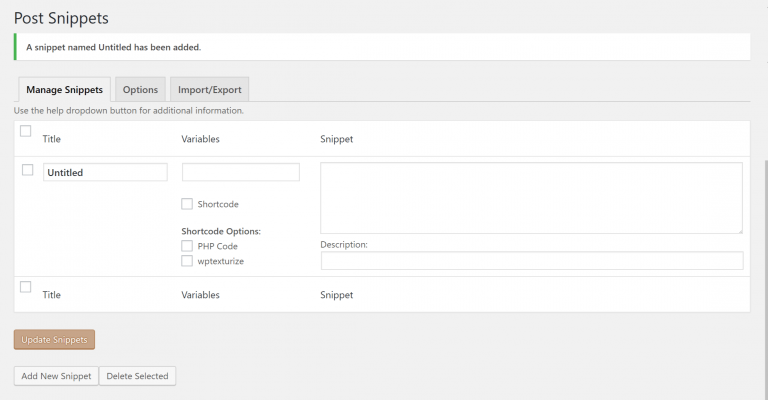Click inside the Snippet text area
Viewport: 768px width, 400px height.
[531, 198]
